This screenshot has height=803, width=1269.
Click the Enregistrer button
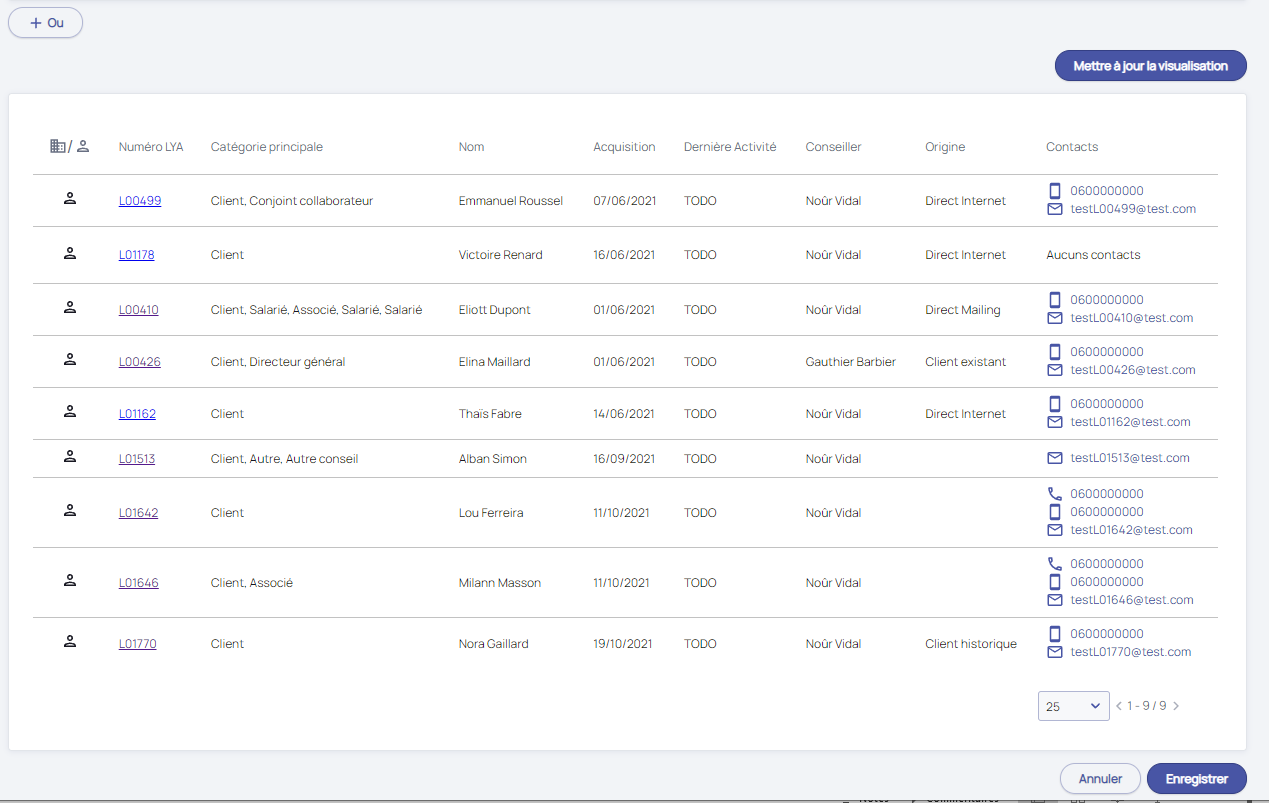(1196, 779)
